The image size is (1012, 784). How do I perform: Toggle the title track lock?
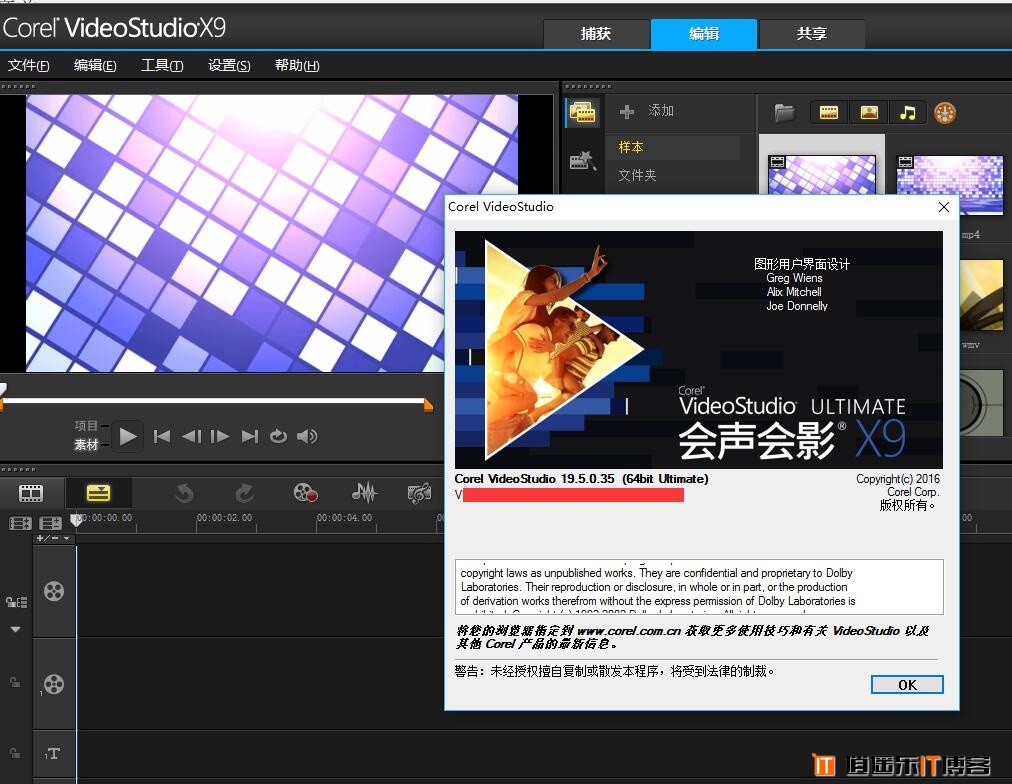point(14,752)
